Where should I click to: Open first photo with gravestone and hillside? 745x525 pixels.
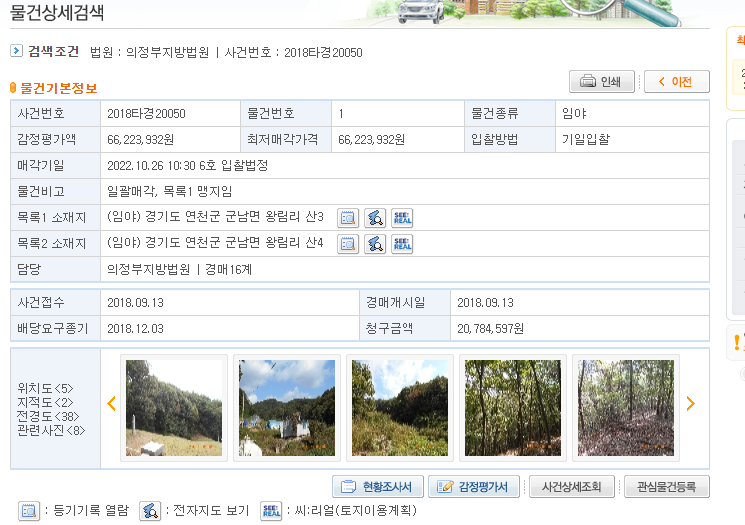(x=174, y=408)
